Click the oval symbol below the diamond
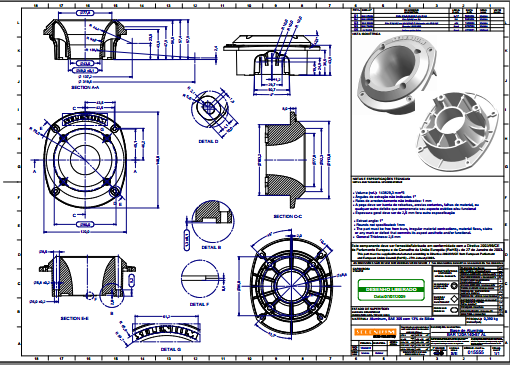510x365 pixels. [454, 310]
